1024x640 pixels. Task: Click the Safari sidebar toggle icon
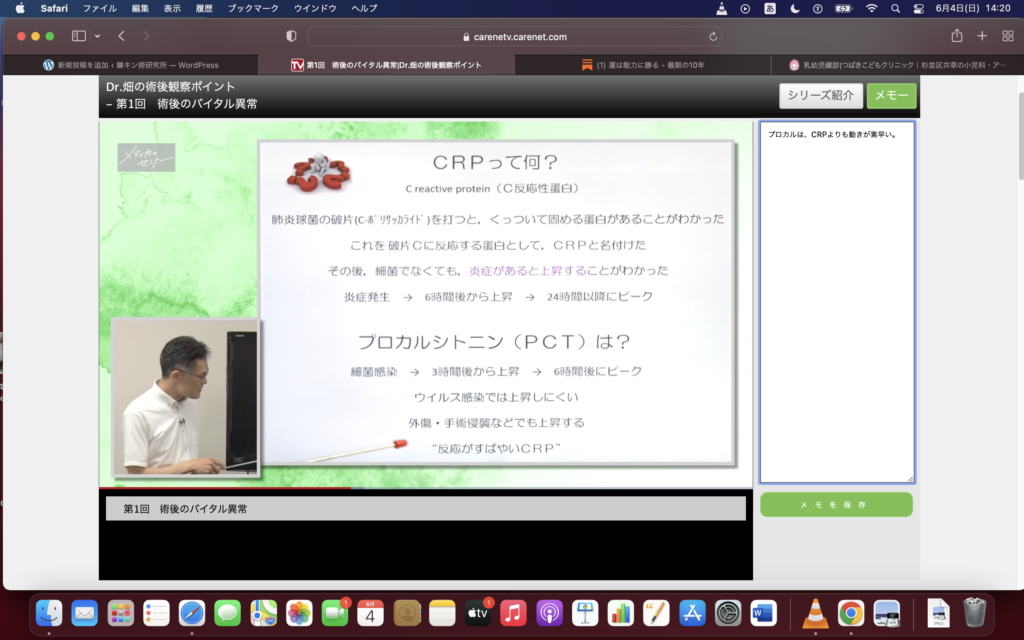pyautogui.click(x=79, y=36)
